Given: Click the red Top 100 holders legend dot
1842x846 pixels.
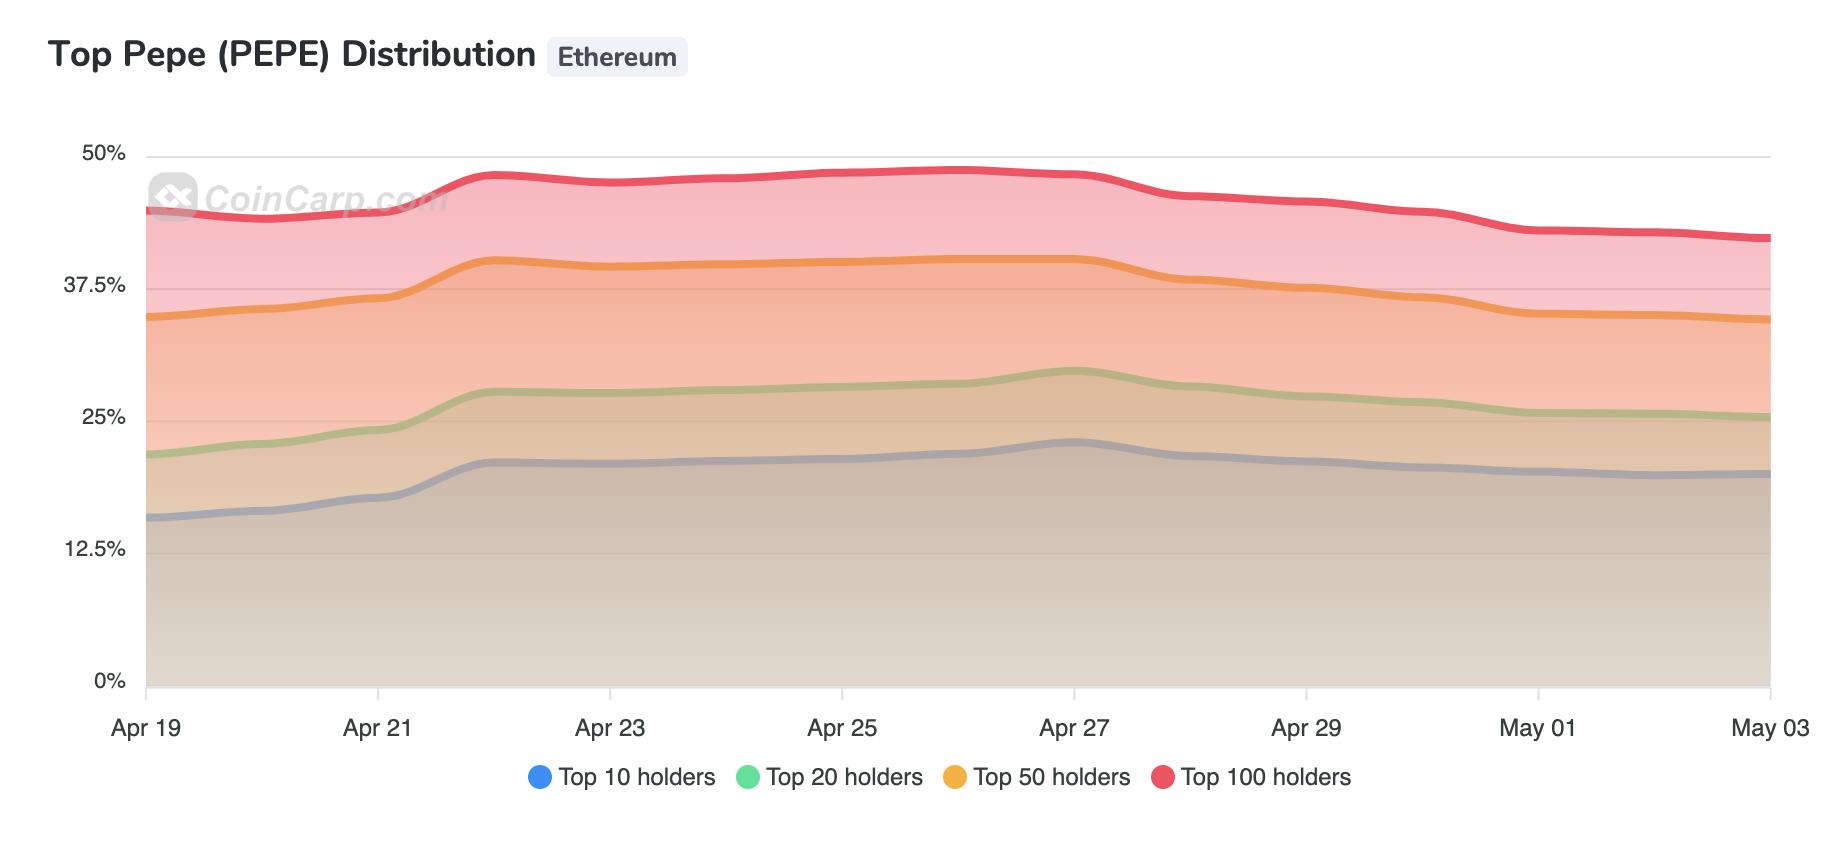Looking at the screenshot, I should (1163, 777).
